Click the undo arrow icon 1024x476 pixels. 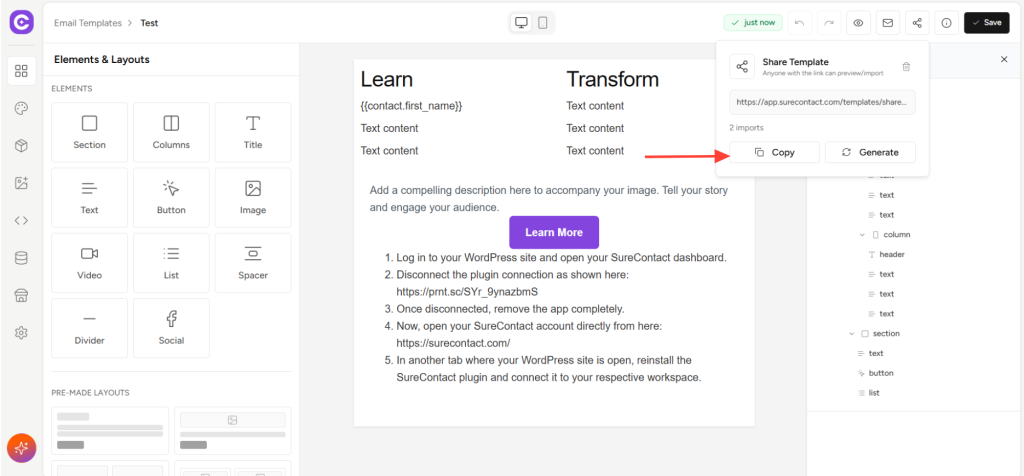798,22
